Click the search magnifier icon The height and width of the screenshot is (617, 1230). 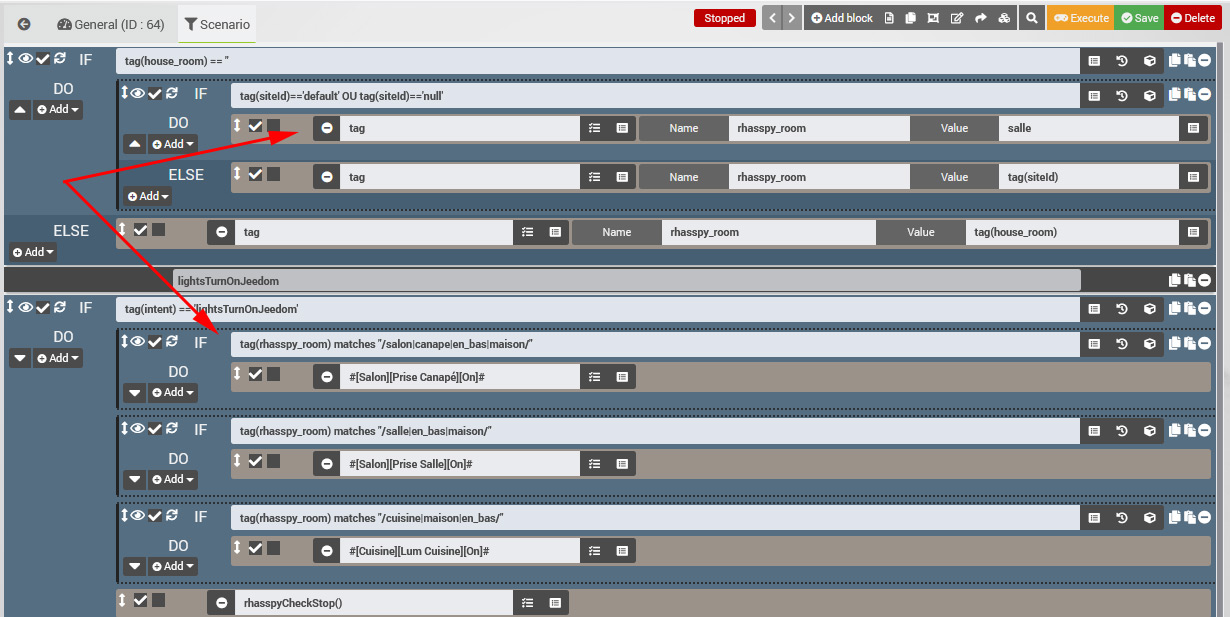1031,18
